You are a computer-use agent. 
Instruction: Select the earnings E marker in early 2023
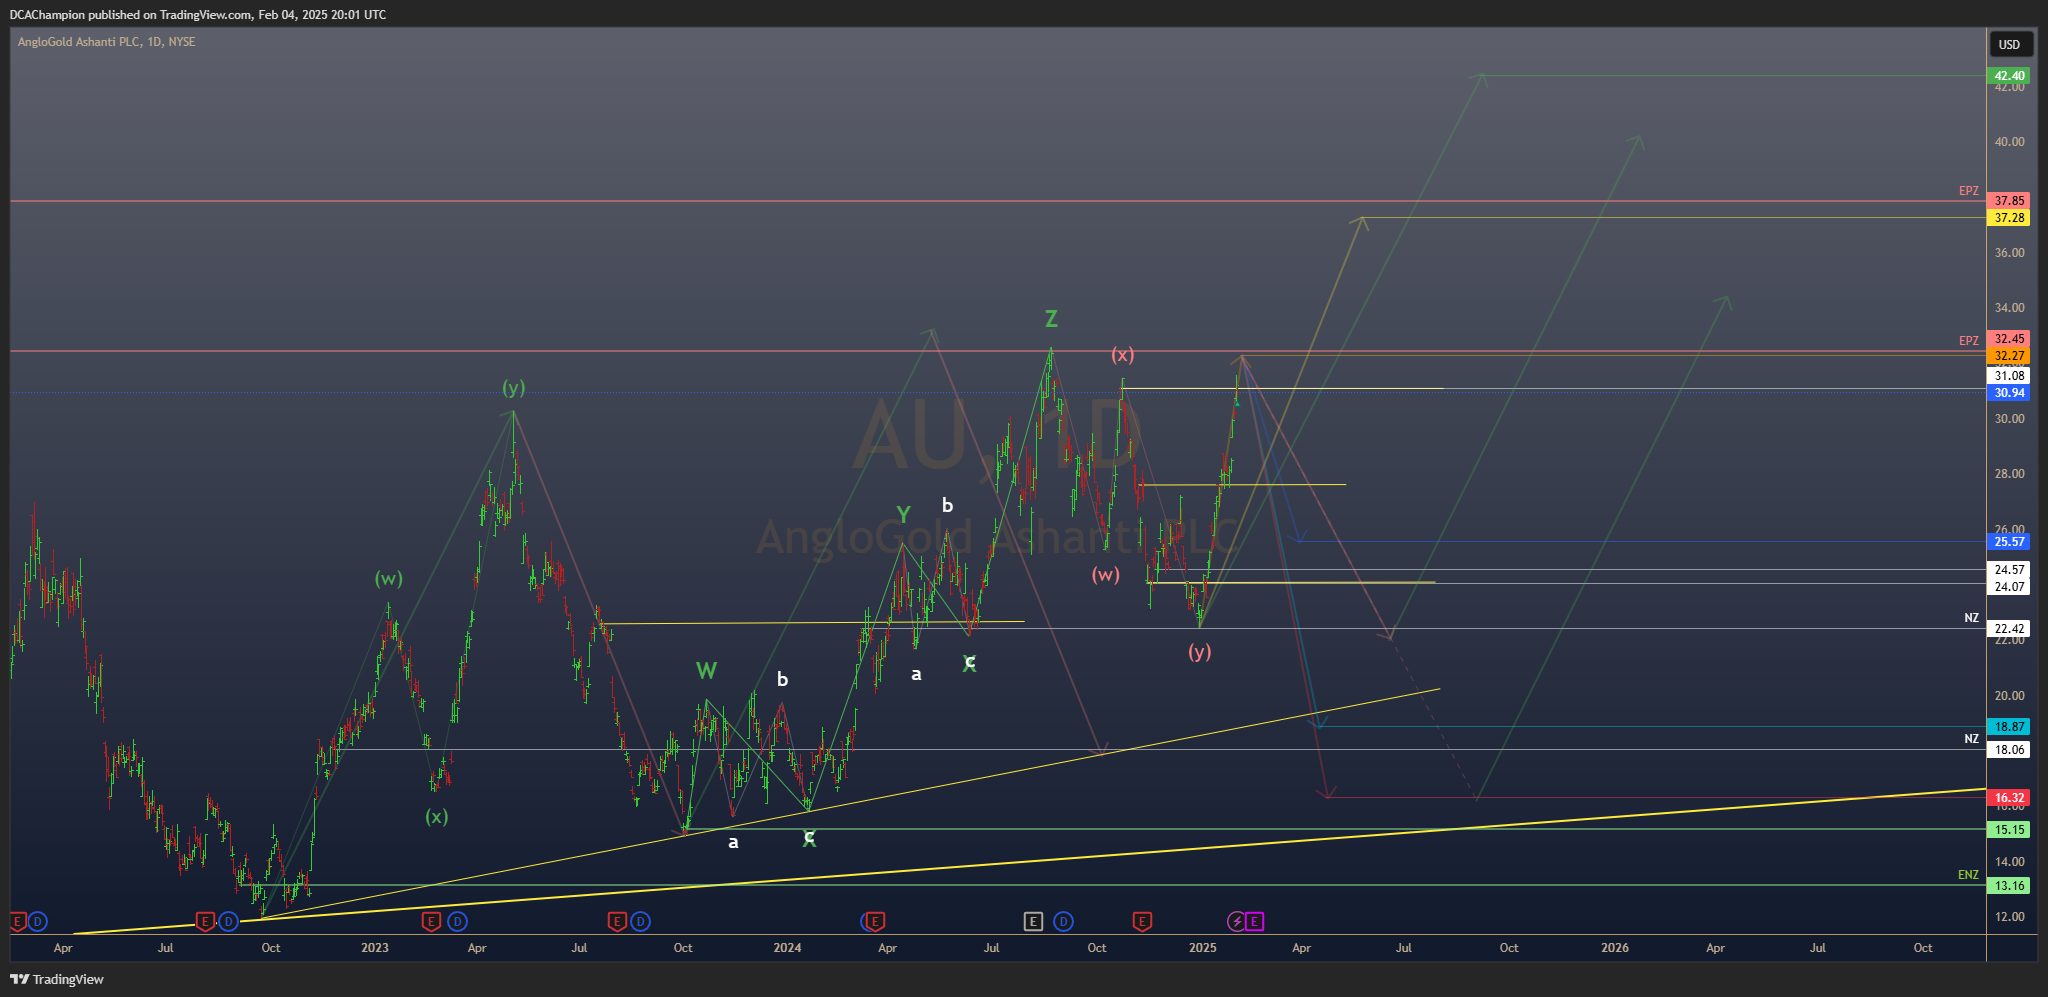(431, 921)
